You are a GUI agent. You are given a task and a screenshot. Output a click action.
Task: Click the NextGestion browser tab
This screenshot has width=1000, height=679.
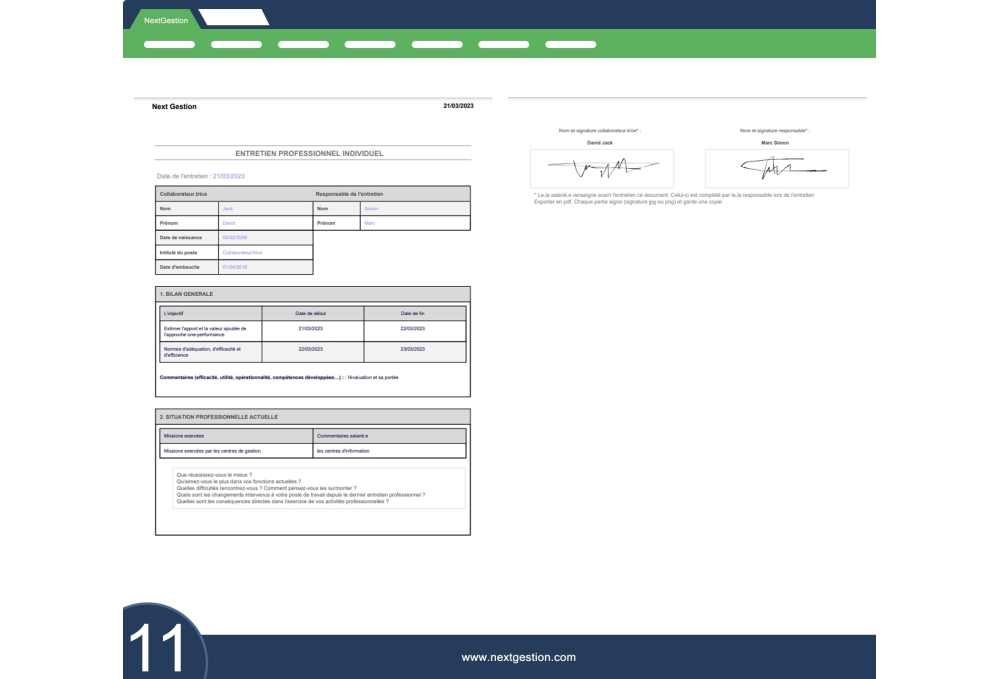(165, 20)
